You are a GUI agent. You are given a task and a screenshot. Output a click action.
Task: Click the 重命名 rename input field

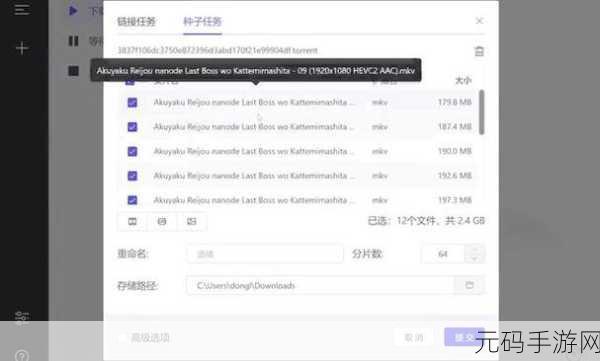[x=265, y=254]
